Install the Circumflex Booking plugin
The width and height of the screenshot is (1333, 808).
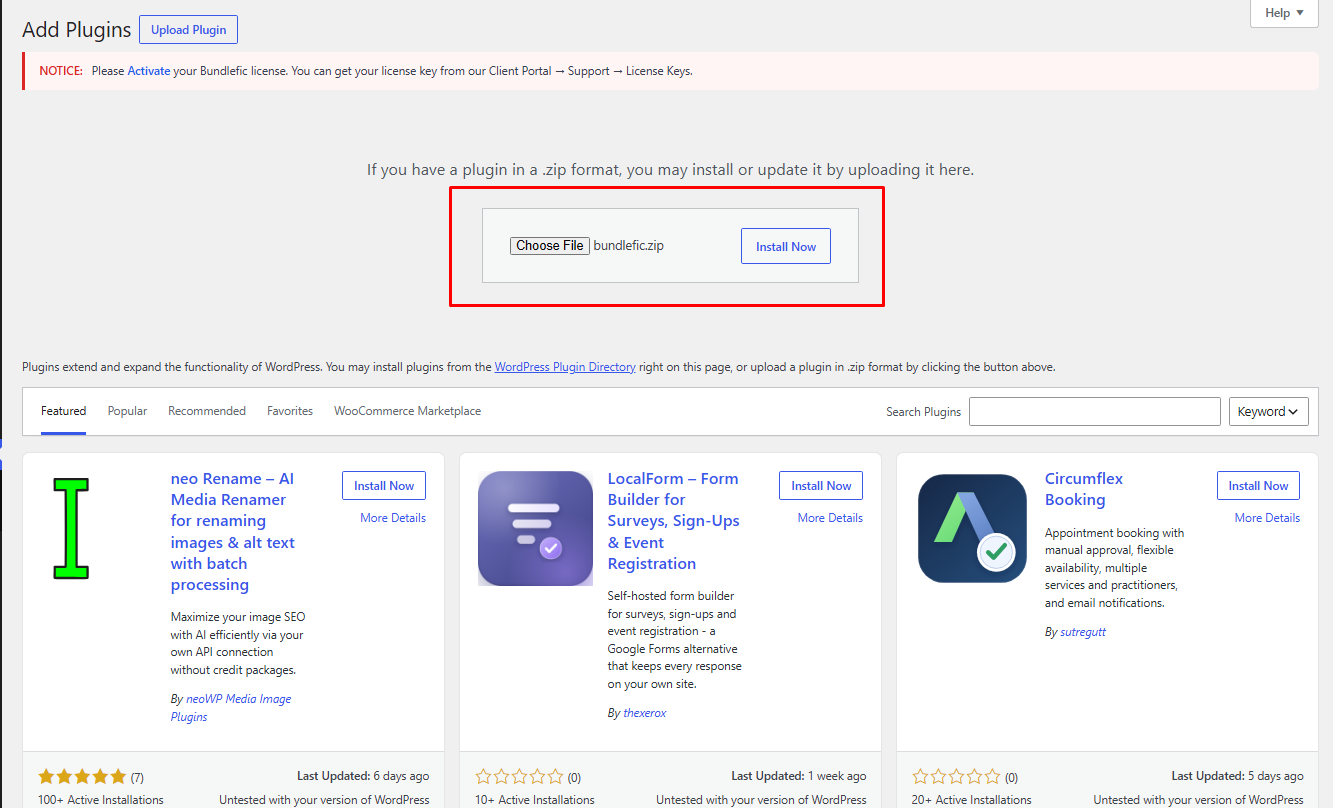pos(1258,486)
